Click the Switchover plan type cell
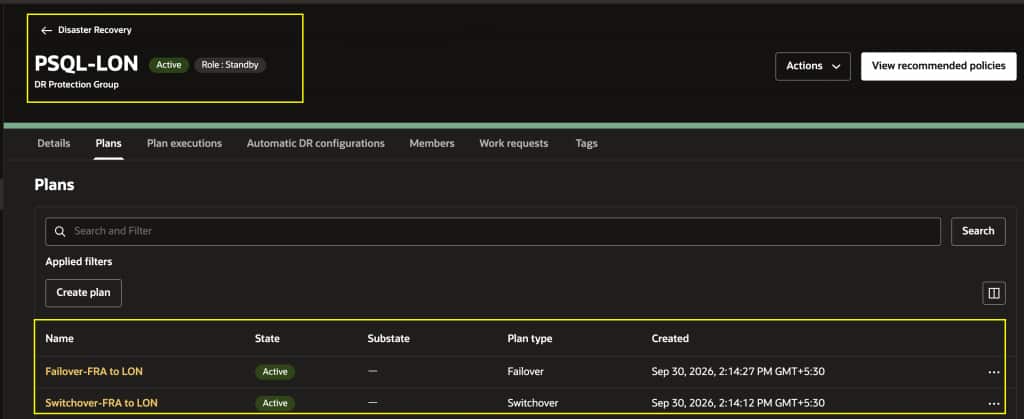Screen dimensions: 1024x419 [x=533, y=403]
